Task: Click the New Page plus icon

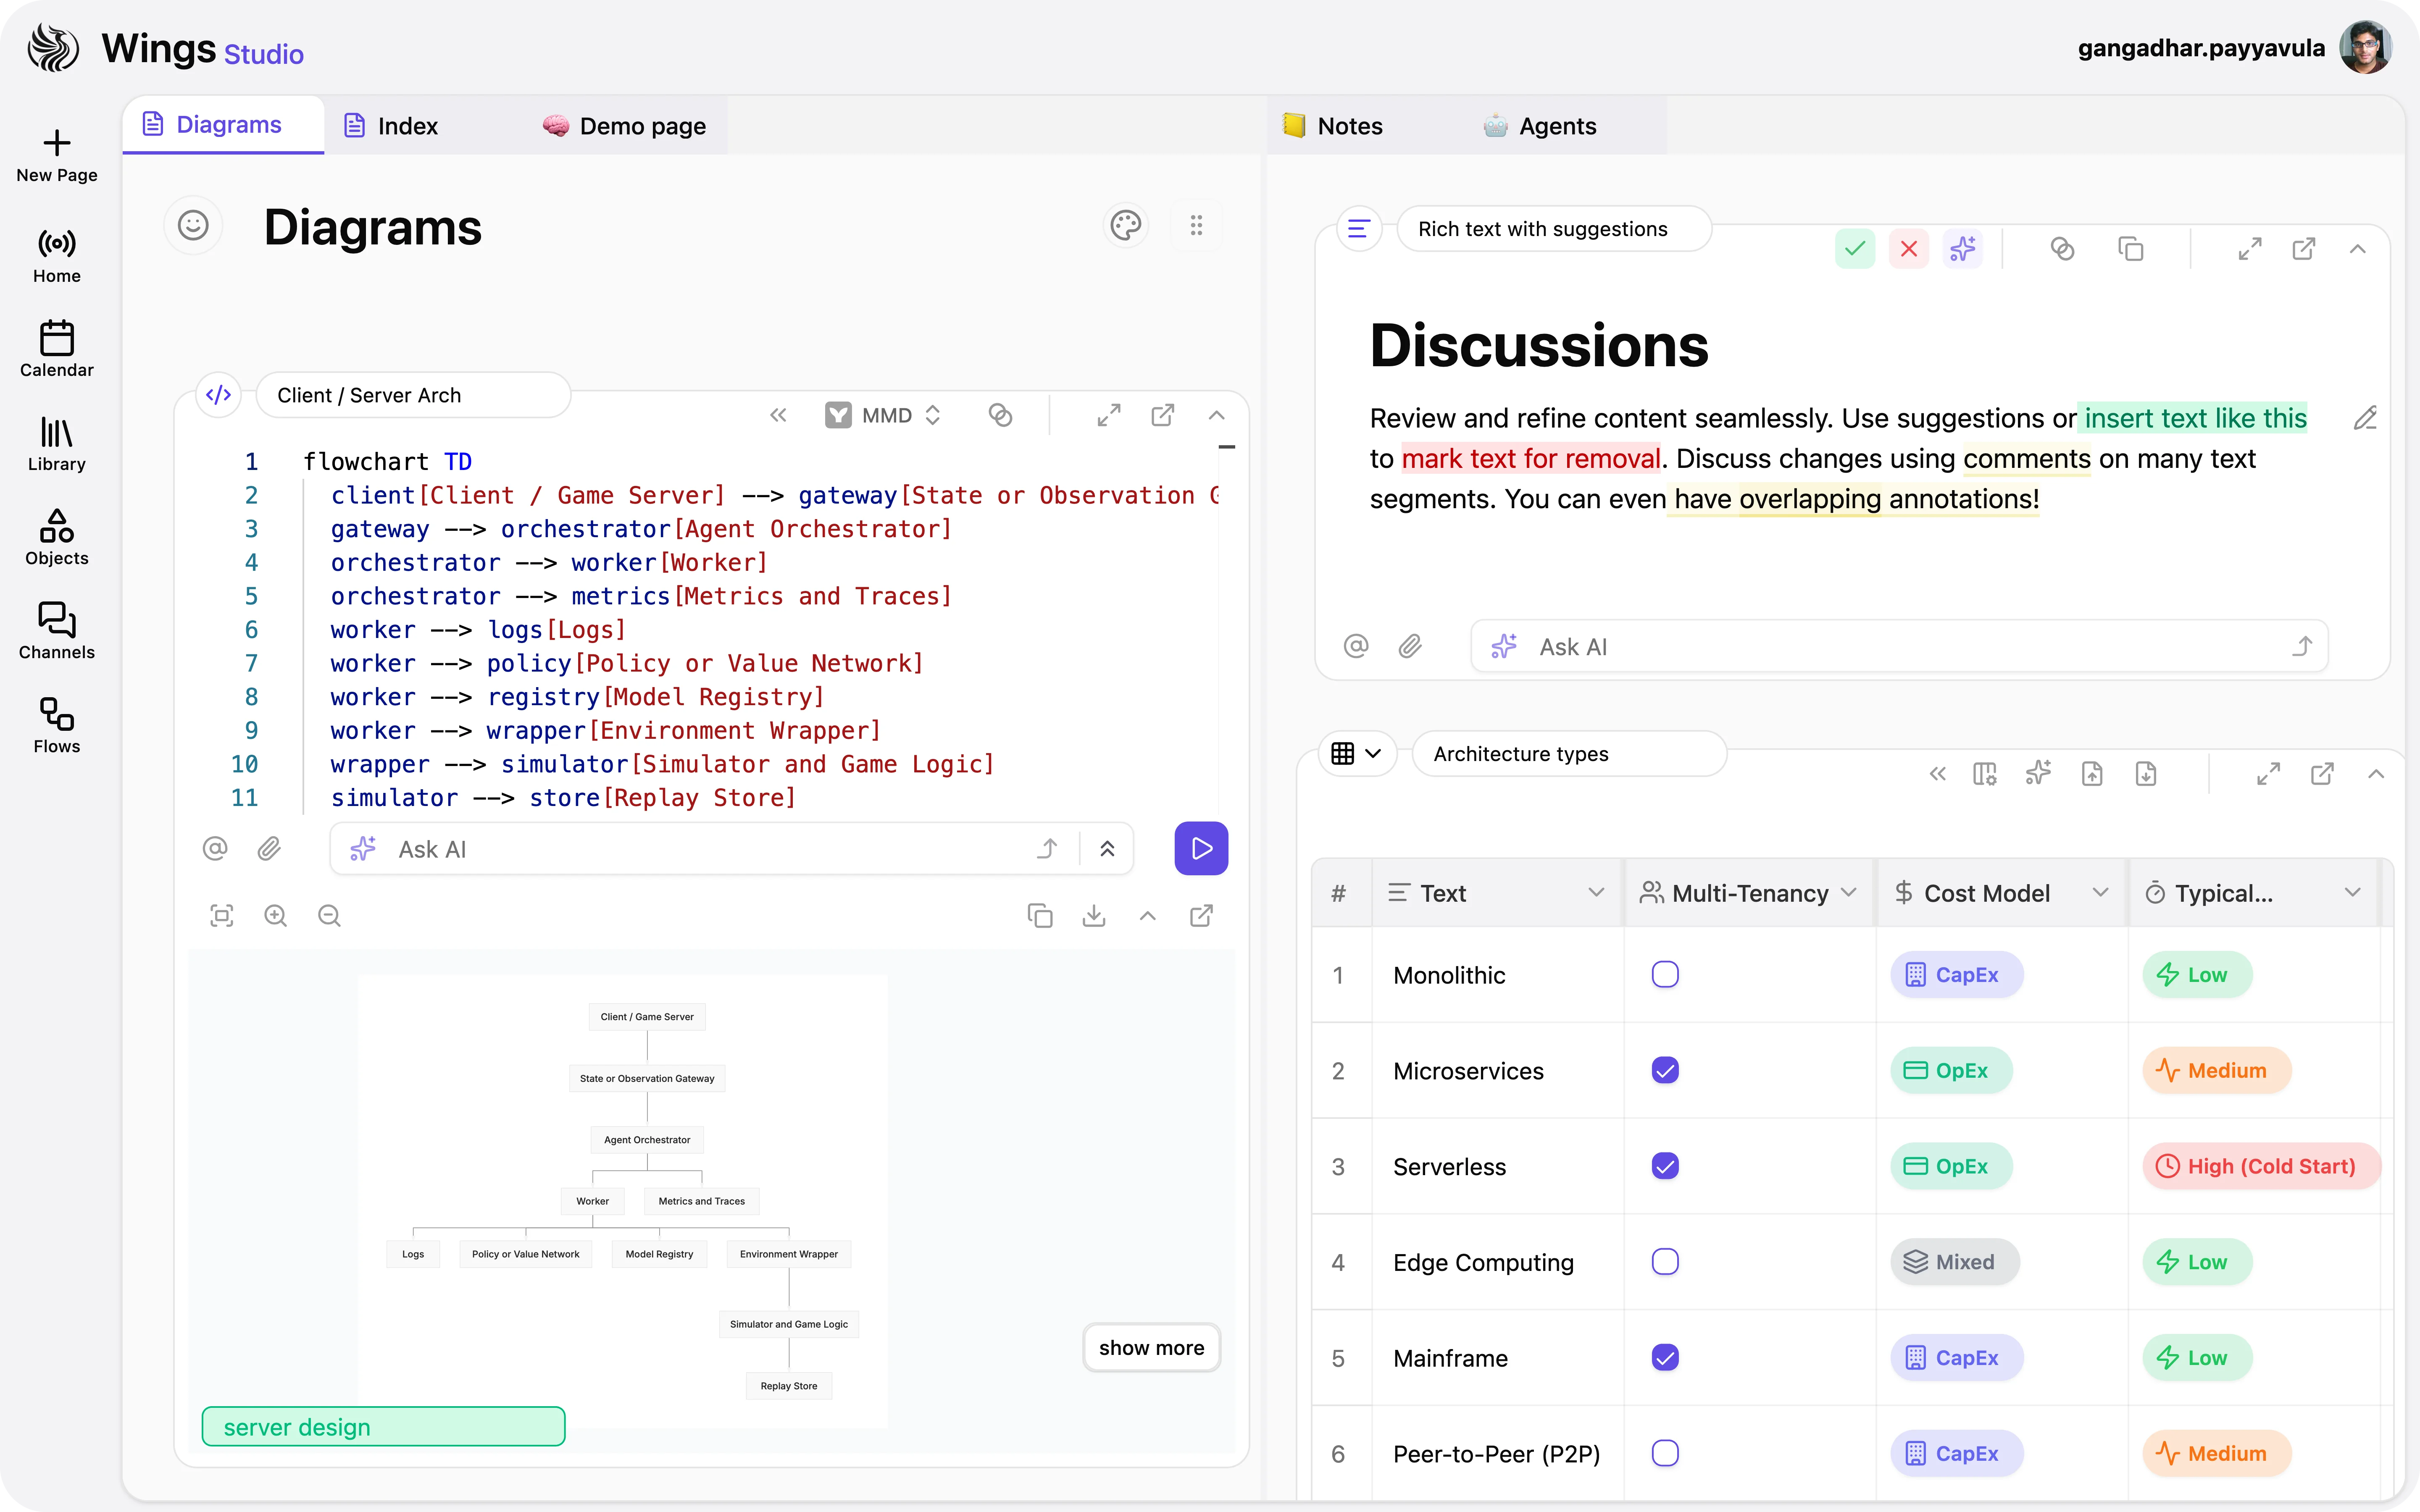Action: pyautogui.click(x=57, y=143)
